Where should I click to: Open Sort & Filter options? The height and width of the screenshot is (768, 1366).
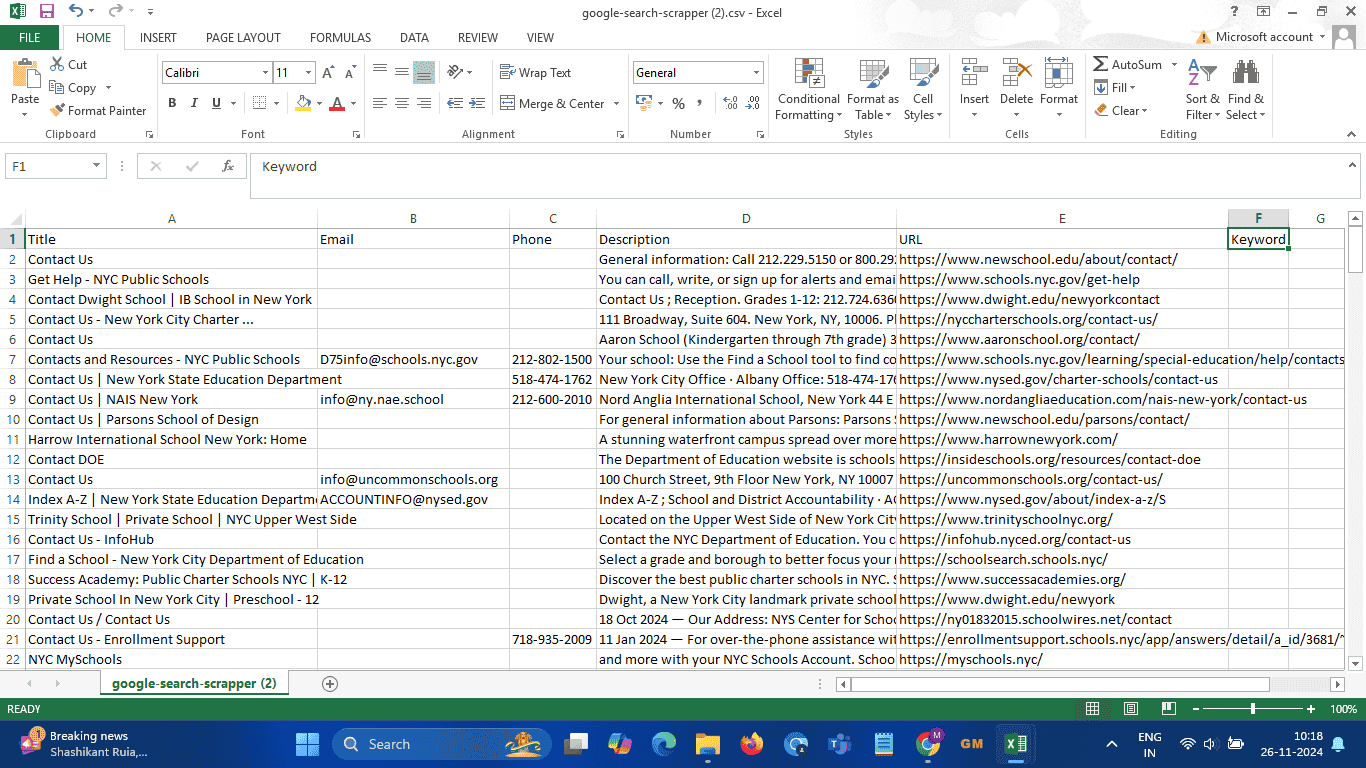pyautogui.click(x=1202, y=88)
